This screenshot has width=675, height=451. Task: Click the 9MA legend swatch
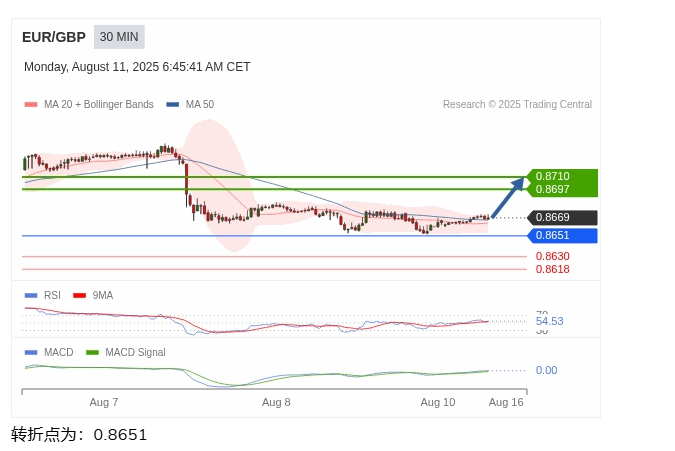tap(80, 295)
